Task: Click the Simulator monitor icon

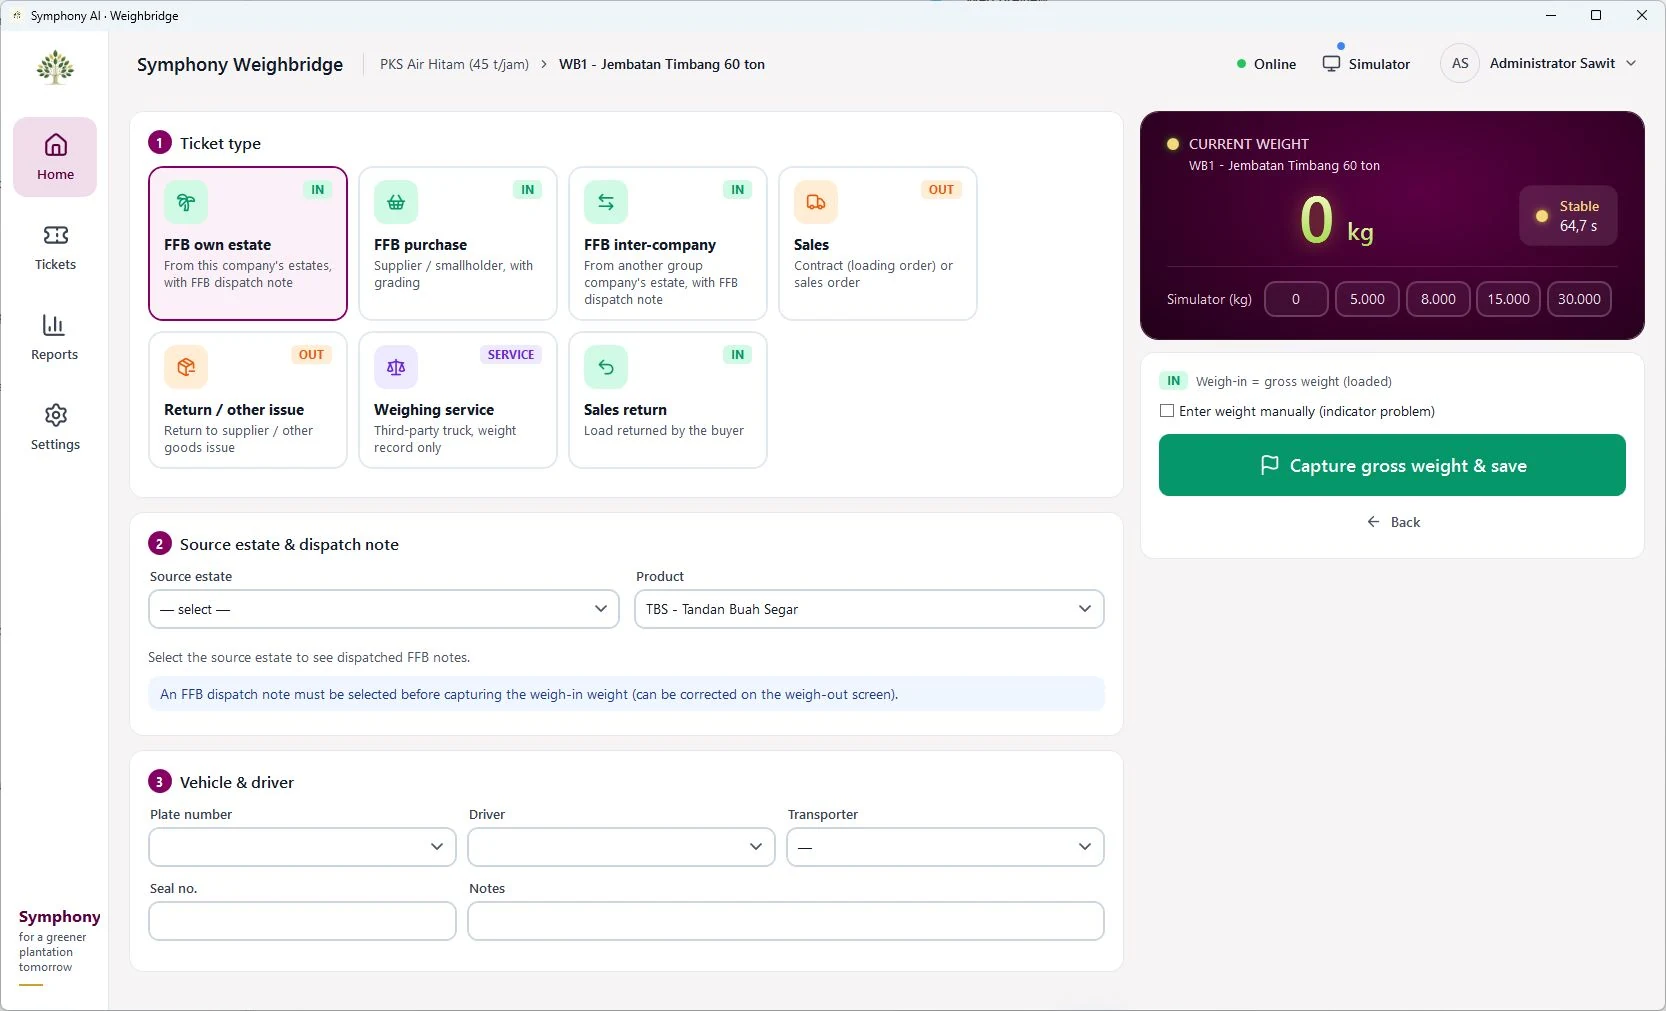Action: click(1331, 63)
